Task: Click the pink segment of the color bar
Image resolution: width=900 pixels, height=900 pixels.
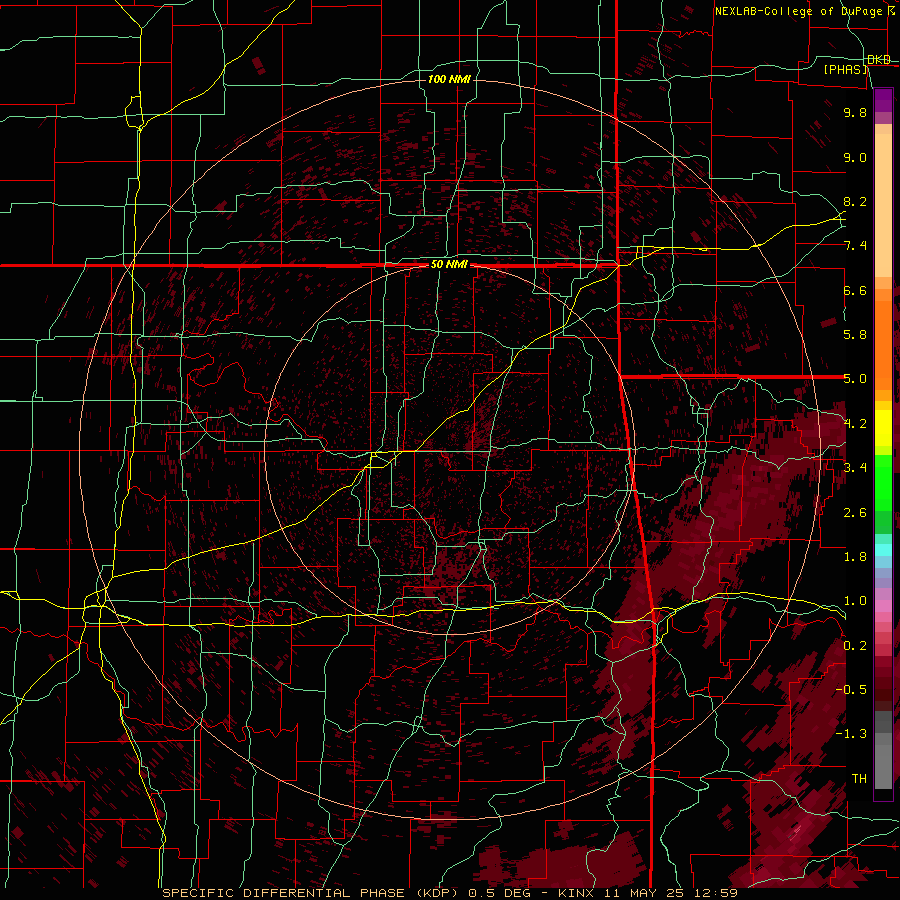Action: point(883,606)
